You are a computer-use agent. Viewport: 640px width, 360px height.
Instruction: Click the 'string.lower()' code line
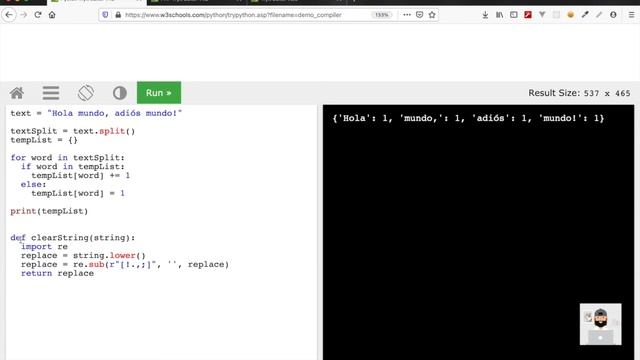coord(83,256)
